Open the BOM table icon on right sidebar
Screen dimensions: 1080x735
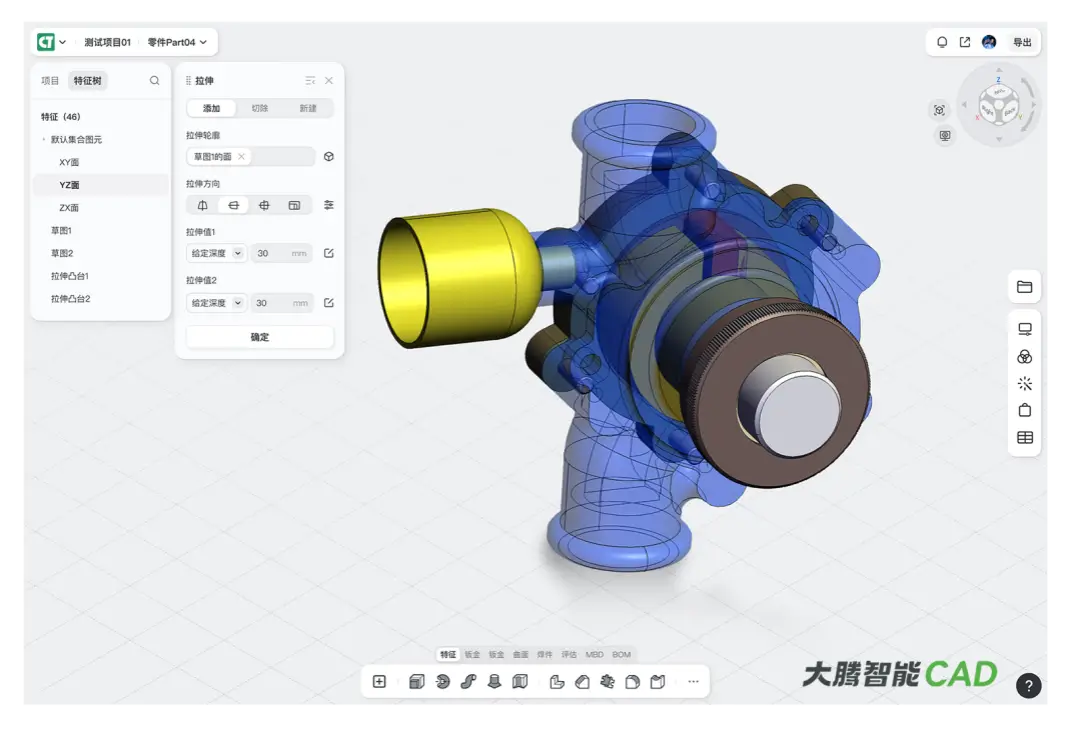[x=1024, y=437]
